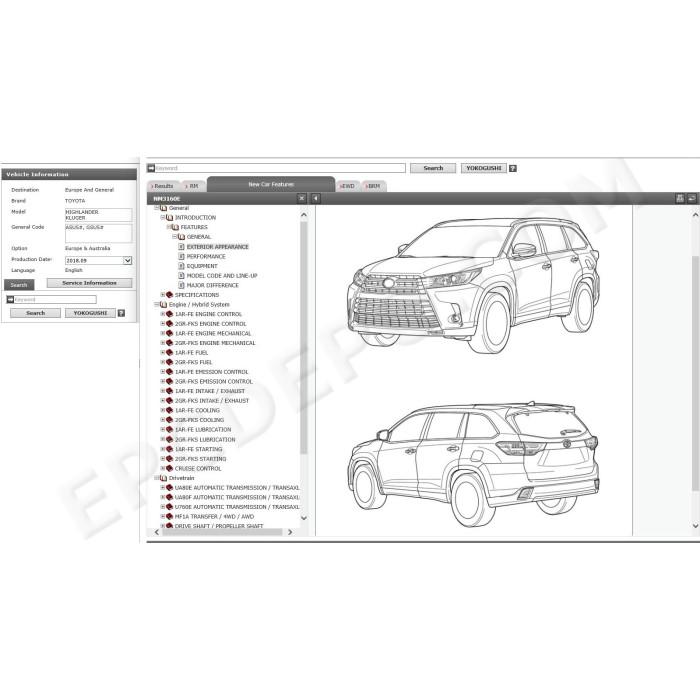The height and width of the screenshot is (700, 700).
Task: Collapse the GENERAL subfolder node
Action: coord(175,237)
